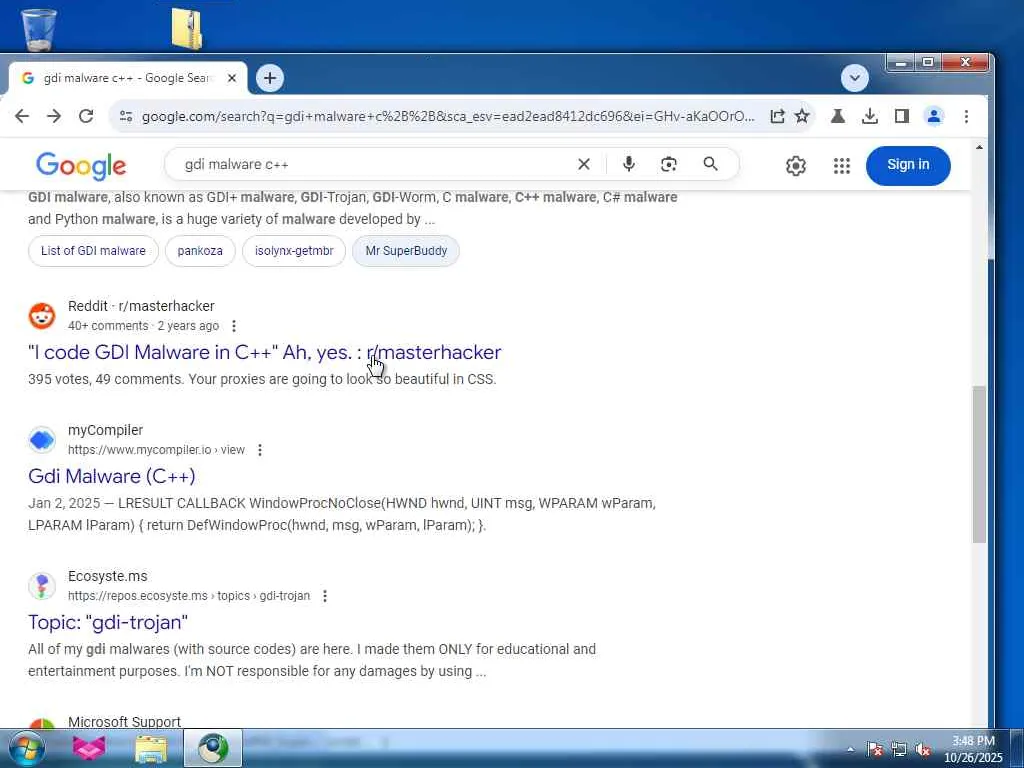Select the gdi malware c++ Google Search tab

coord(128,78)
